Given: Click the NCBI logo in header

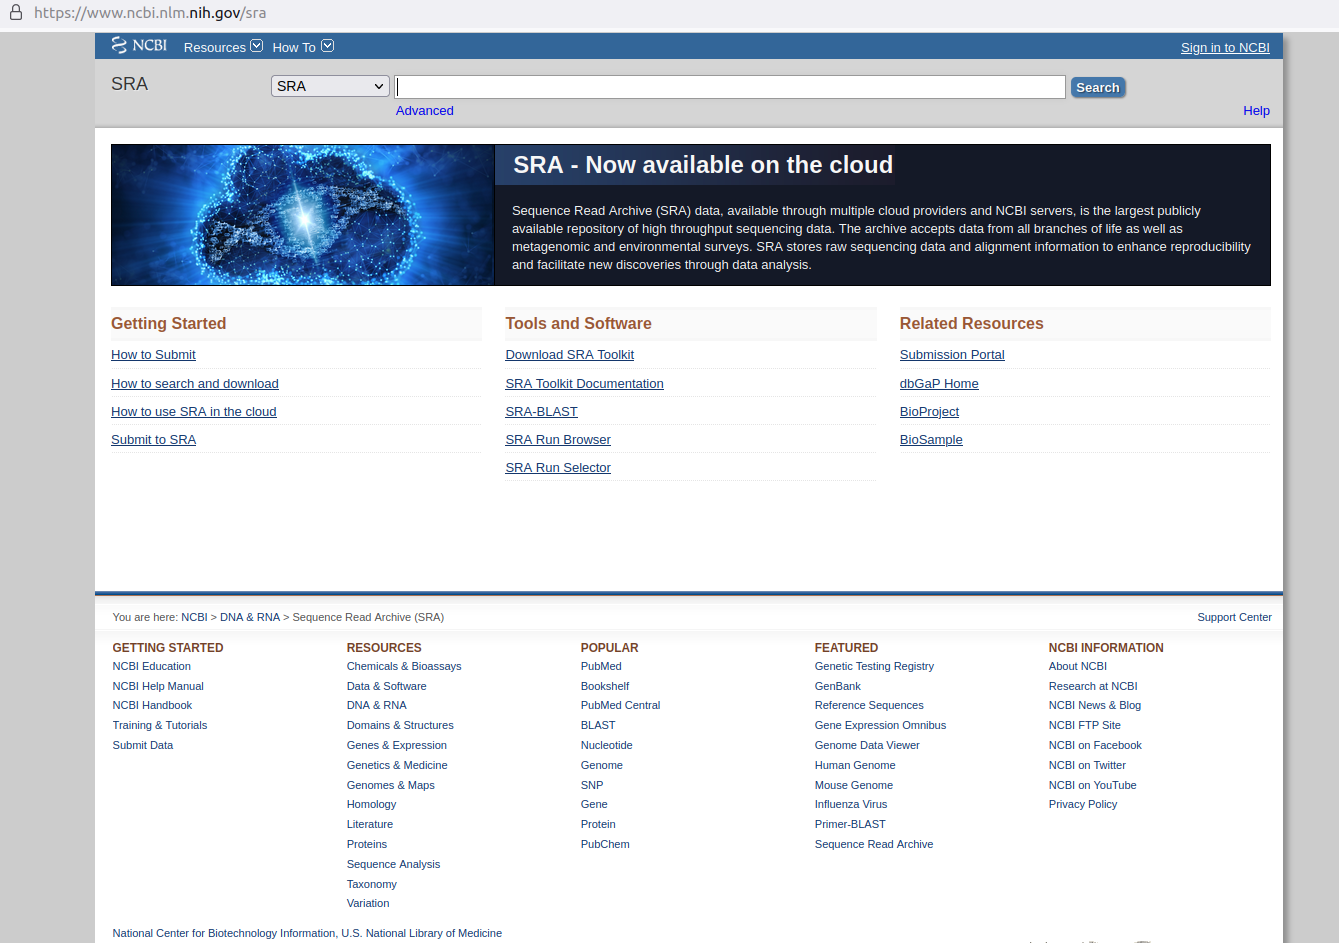Looking at the screenshot, I should pyautogui.click(x=139, y=45).
